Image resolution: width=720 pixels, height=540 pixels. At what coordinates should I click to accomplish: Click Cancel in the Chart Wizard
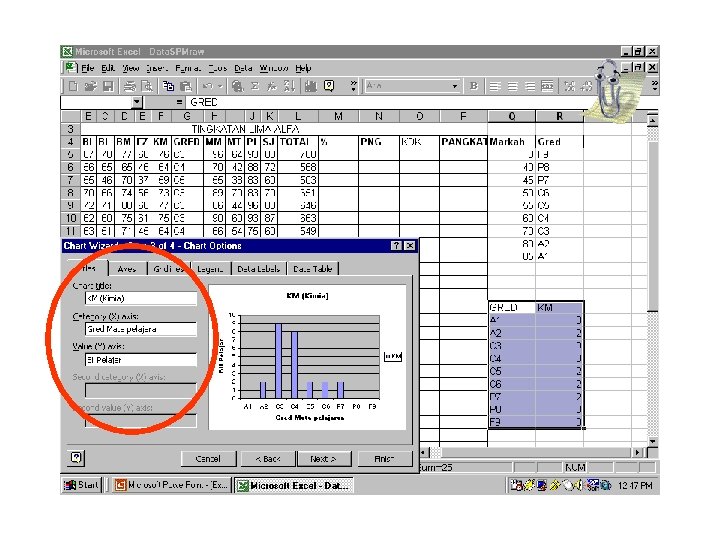click(208, 458)
